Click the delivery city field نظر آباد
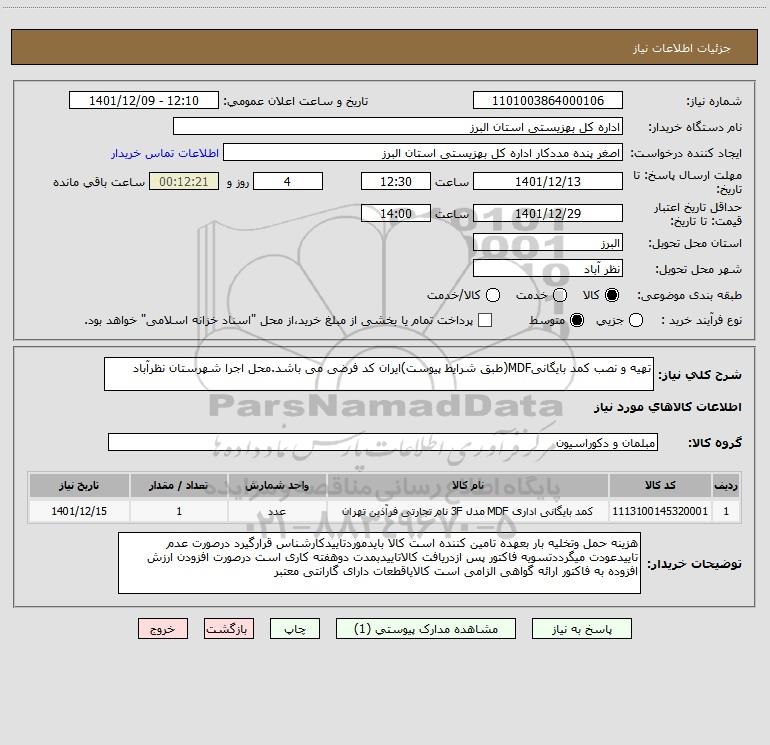The image size is (770, 745). coord(548,268)
